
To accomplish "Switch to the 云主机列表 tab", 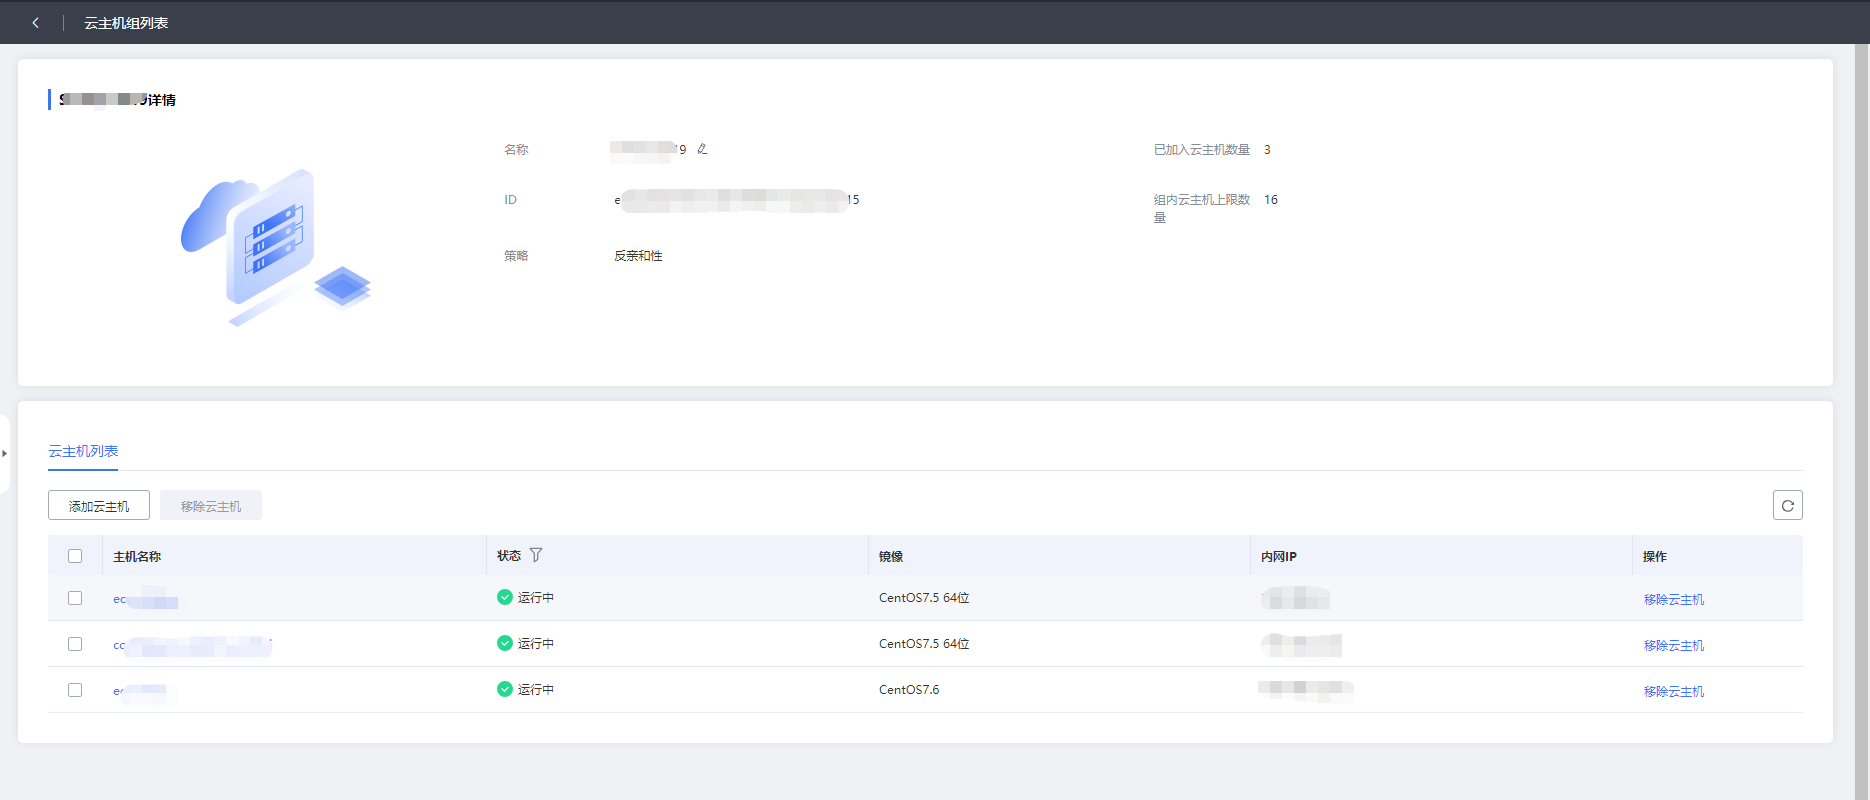I will pyautogui.click(x=83, y=451).
